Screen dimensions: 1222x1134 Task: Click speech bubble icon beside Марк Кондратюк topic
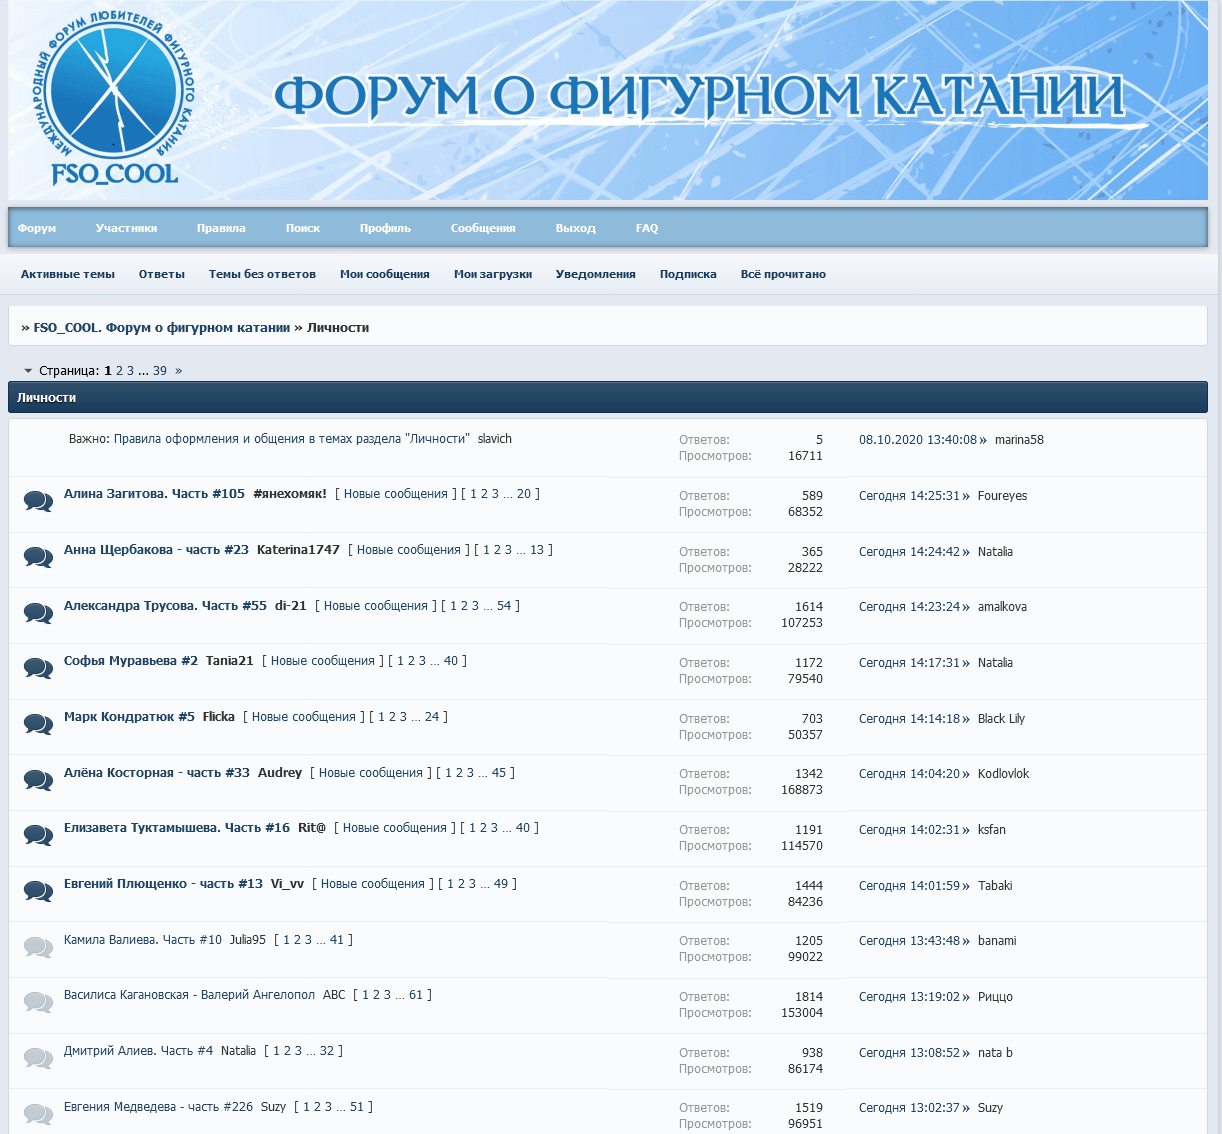pyautogui.click(x=38, y=724)
